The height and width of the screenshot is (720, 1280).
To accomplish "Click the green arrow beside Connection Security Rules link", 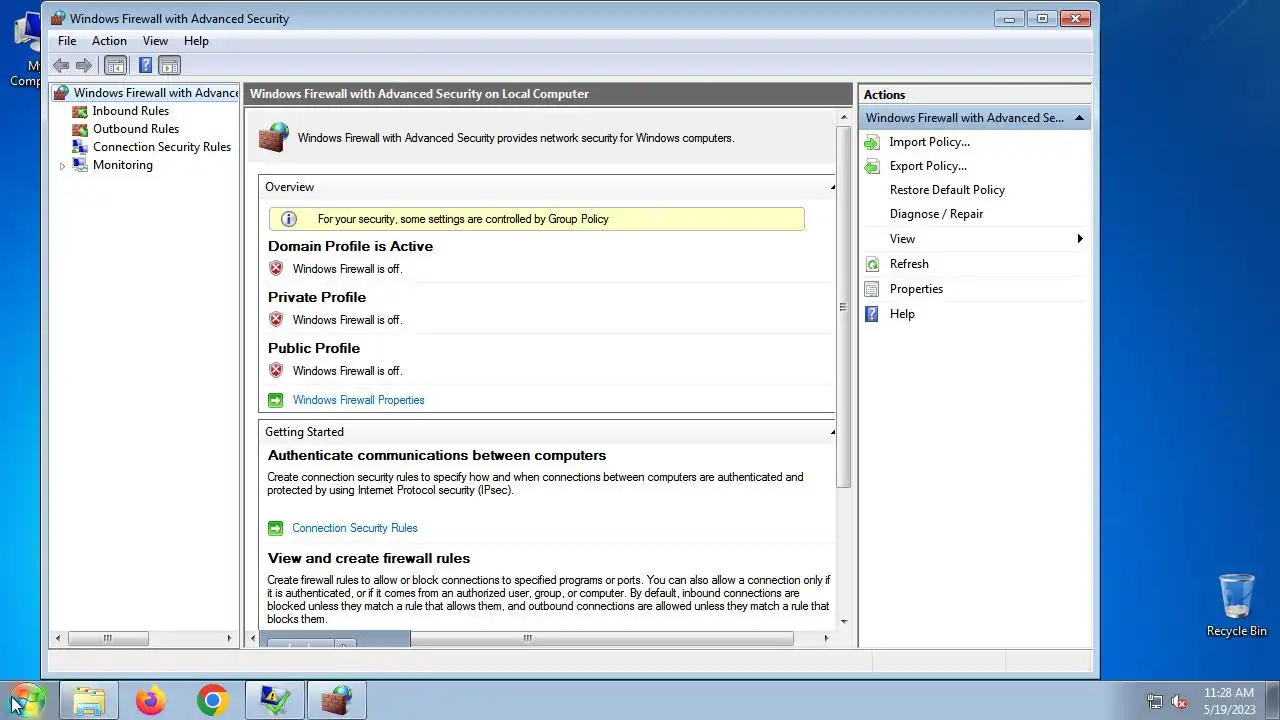I will 276,528.
